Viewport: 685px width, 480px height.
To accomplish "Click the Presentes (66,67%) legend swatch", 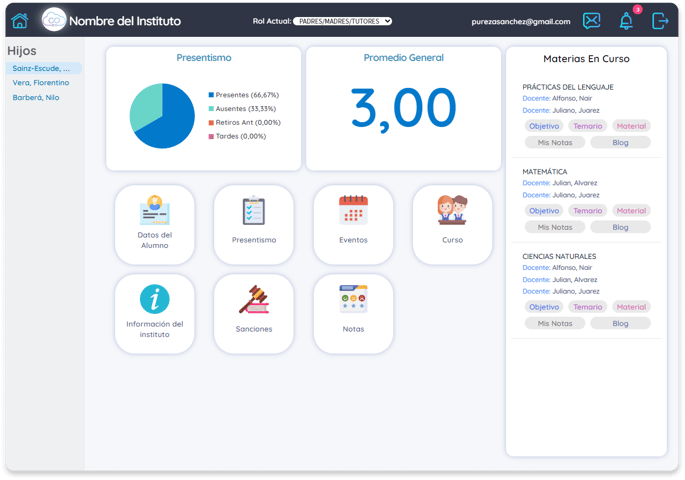I will (x=211, y=95).
